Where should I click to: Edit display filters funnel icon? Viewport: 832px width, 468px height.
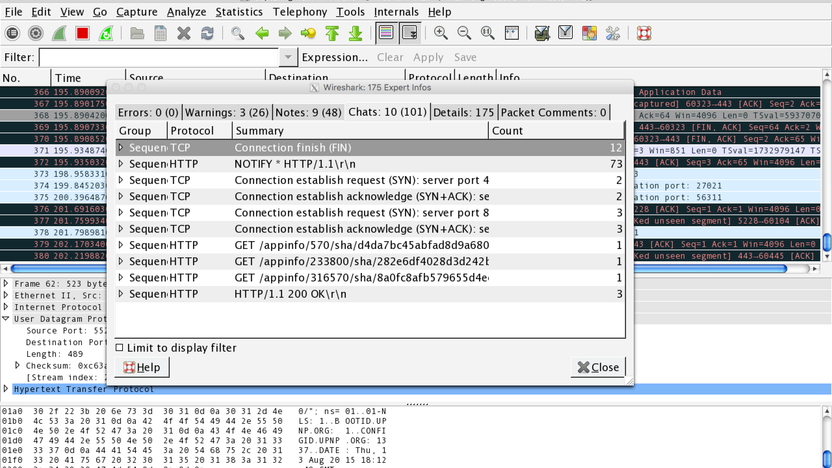tap(566, 33)
